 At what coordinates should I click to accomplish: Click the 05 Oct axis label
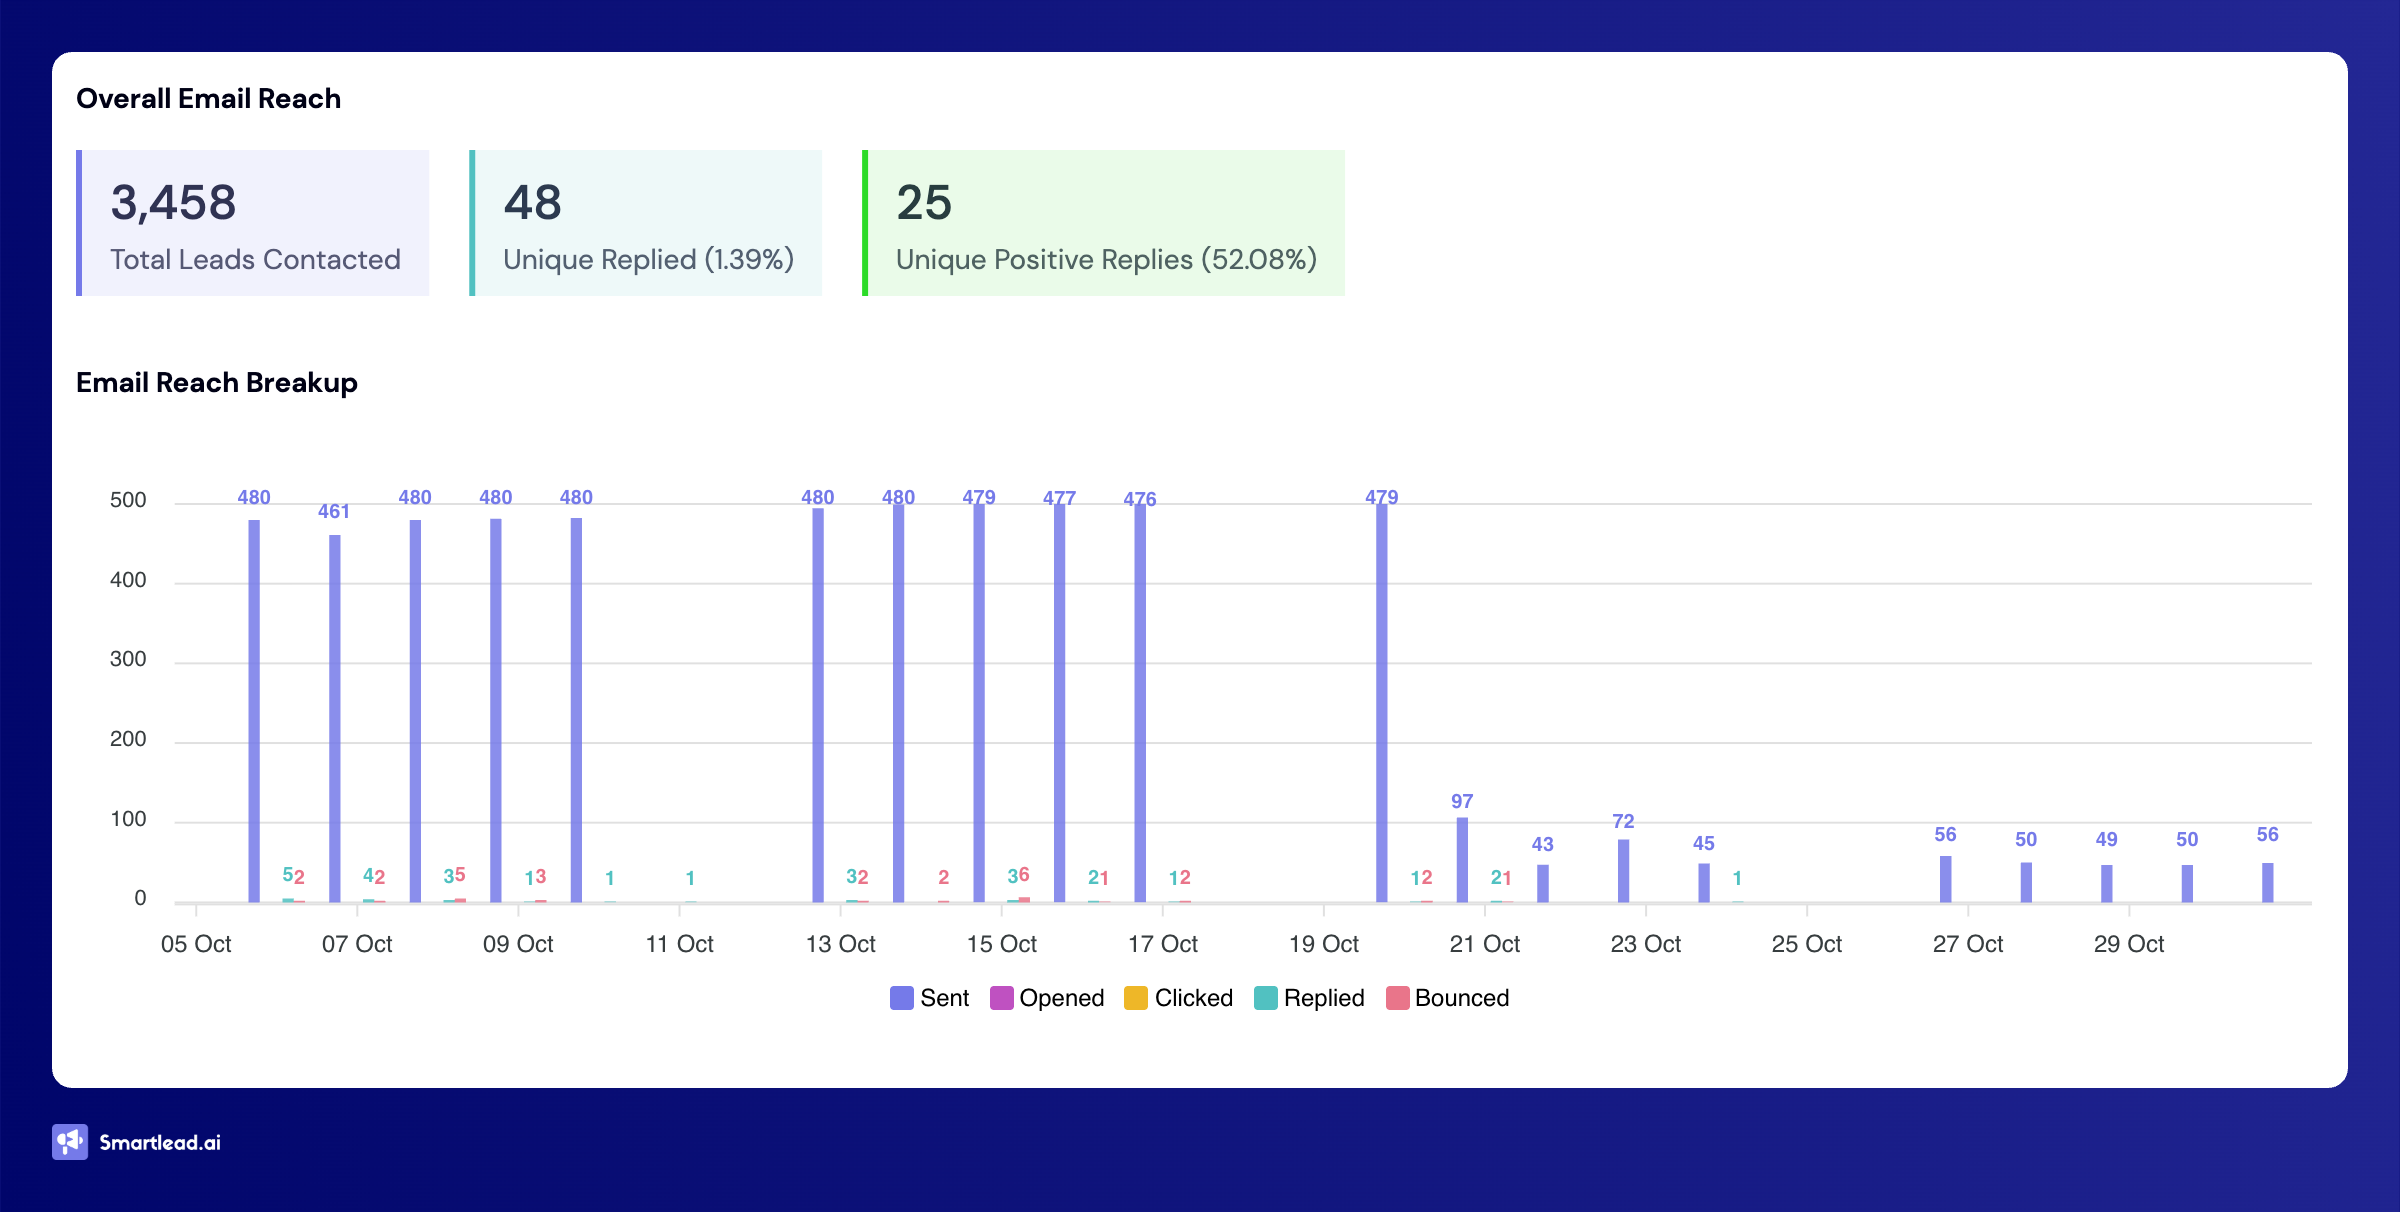(196, 944)
